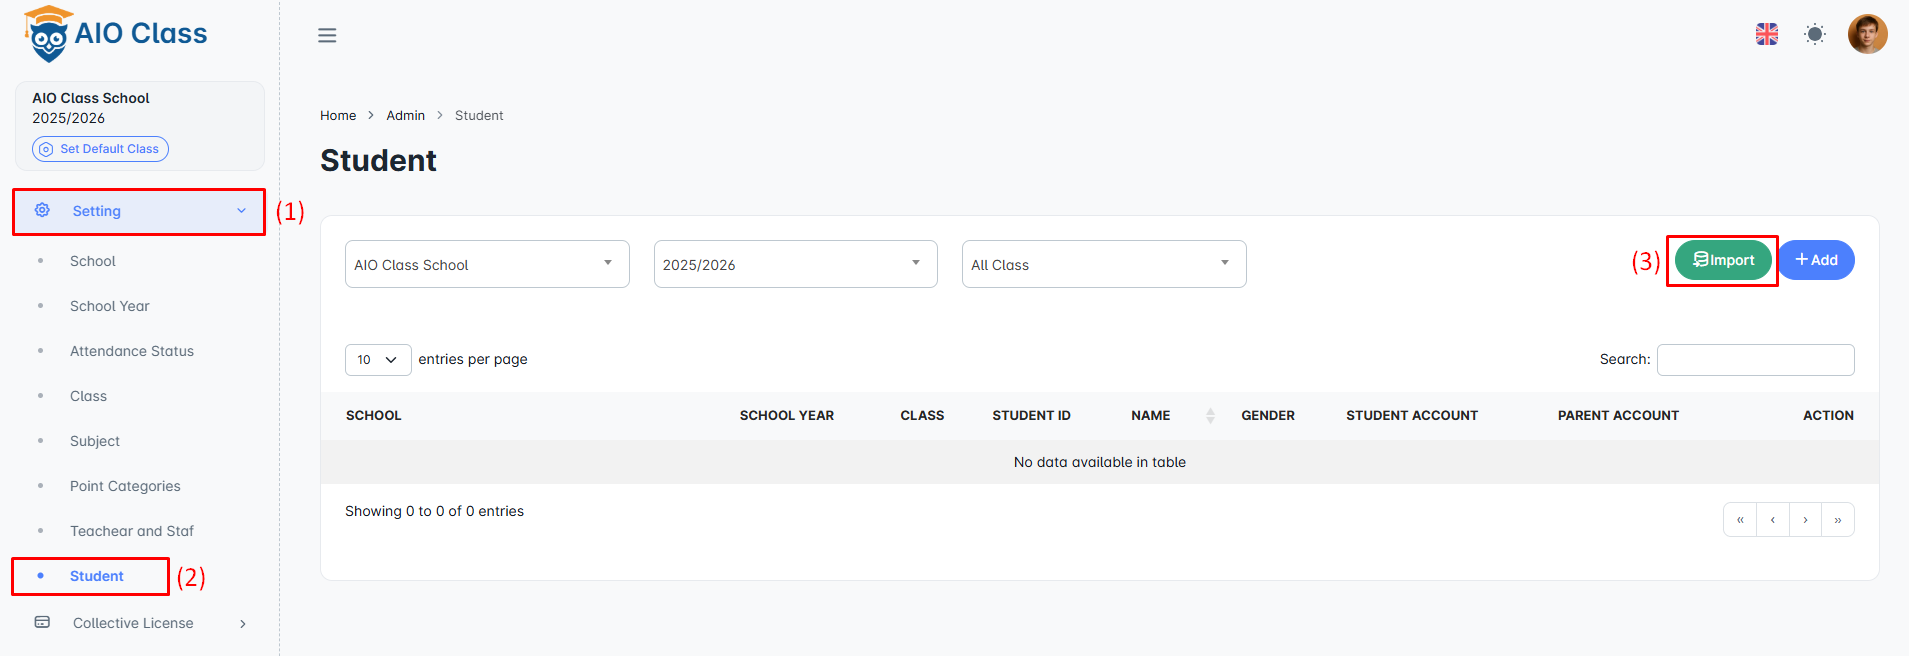Click the NAME column sort arrows
The image size is (1909, 656).
(x=1210, y=415)
